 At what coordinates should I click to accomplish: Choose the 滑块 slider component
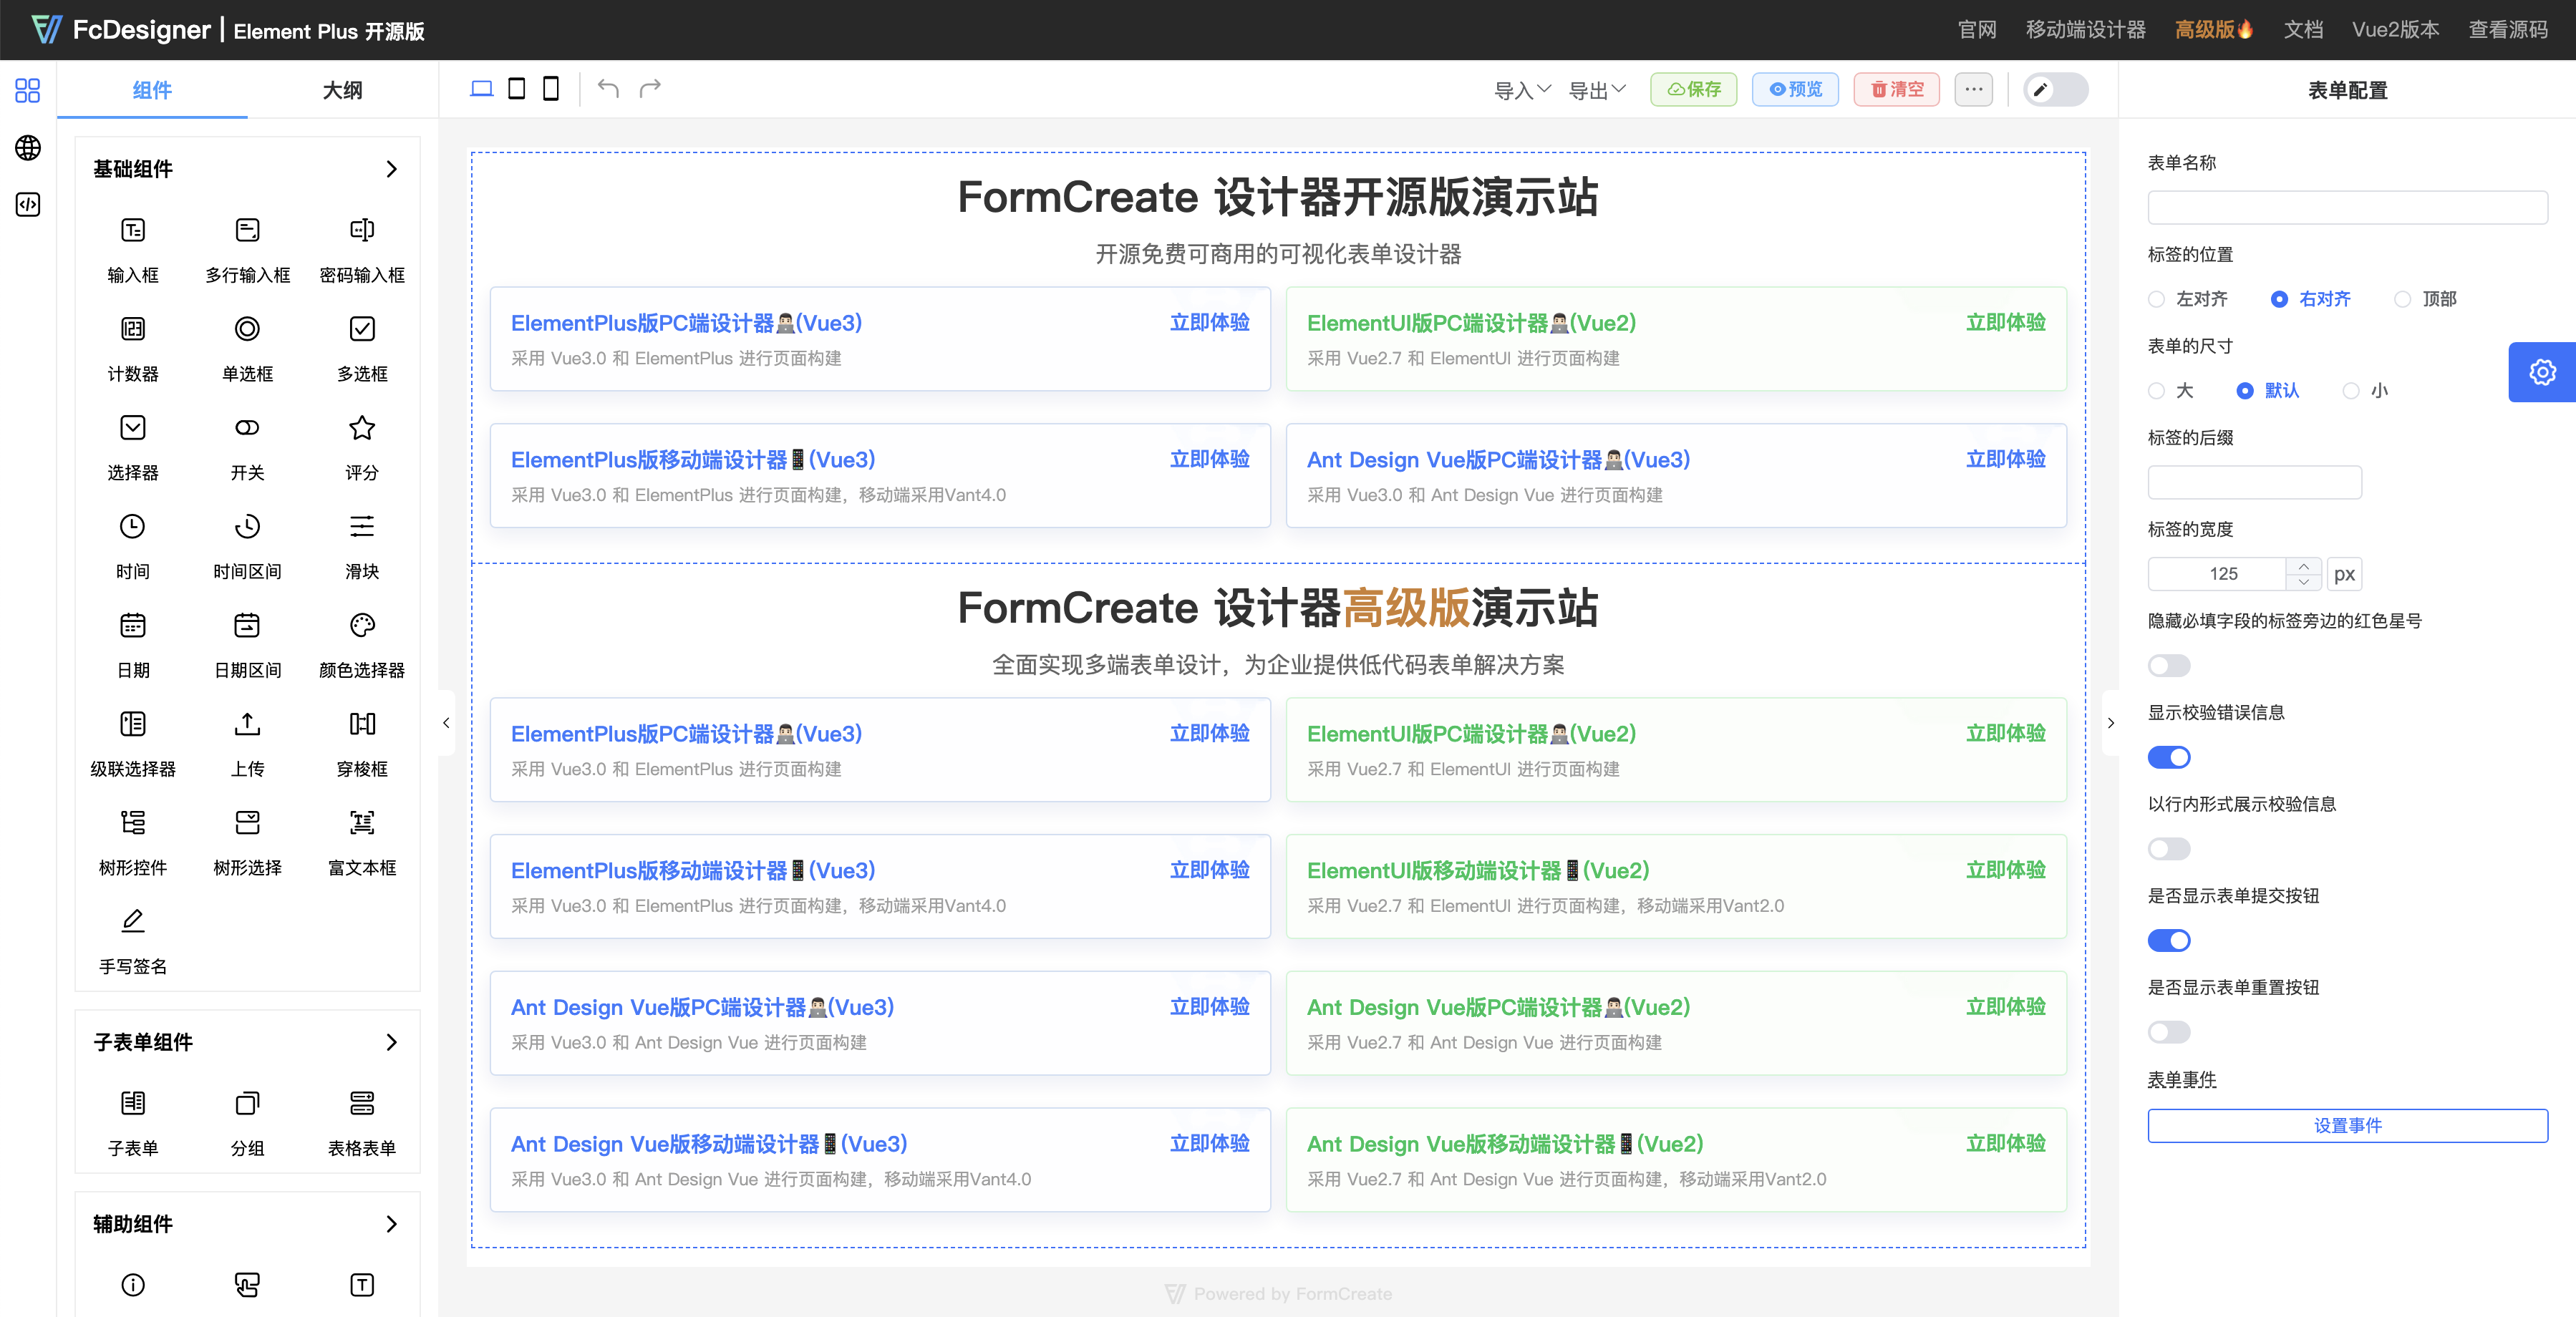(362, 547)
